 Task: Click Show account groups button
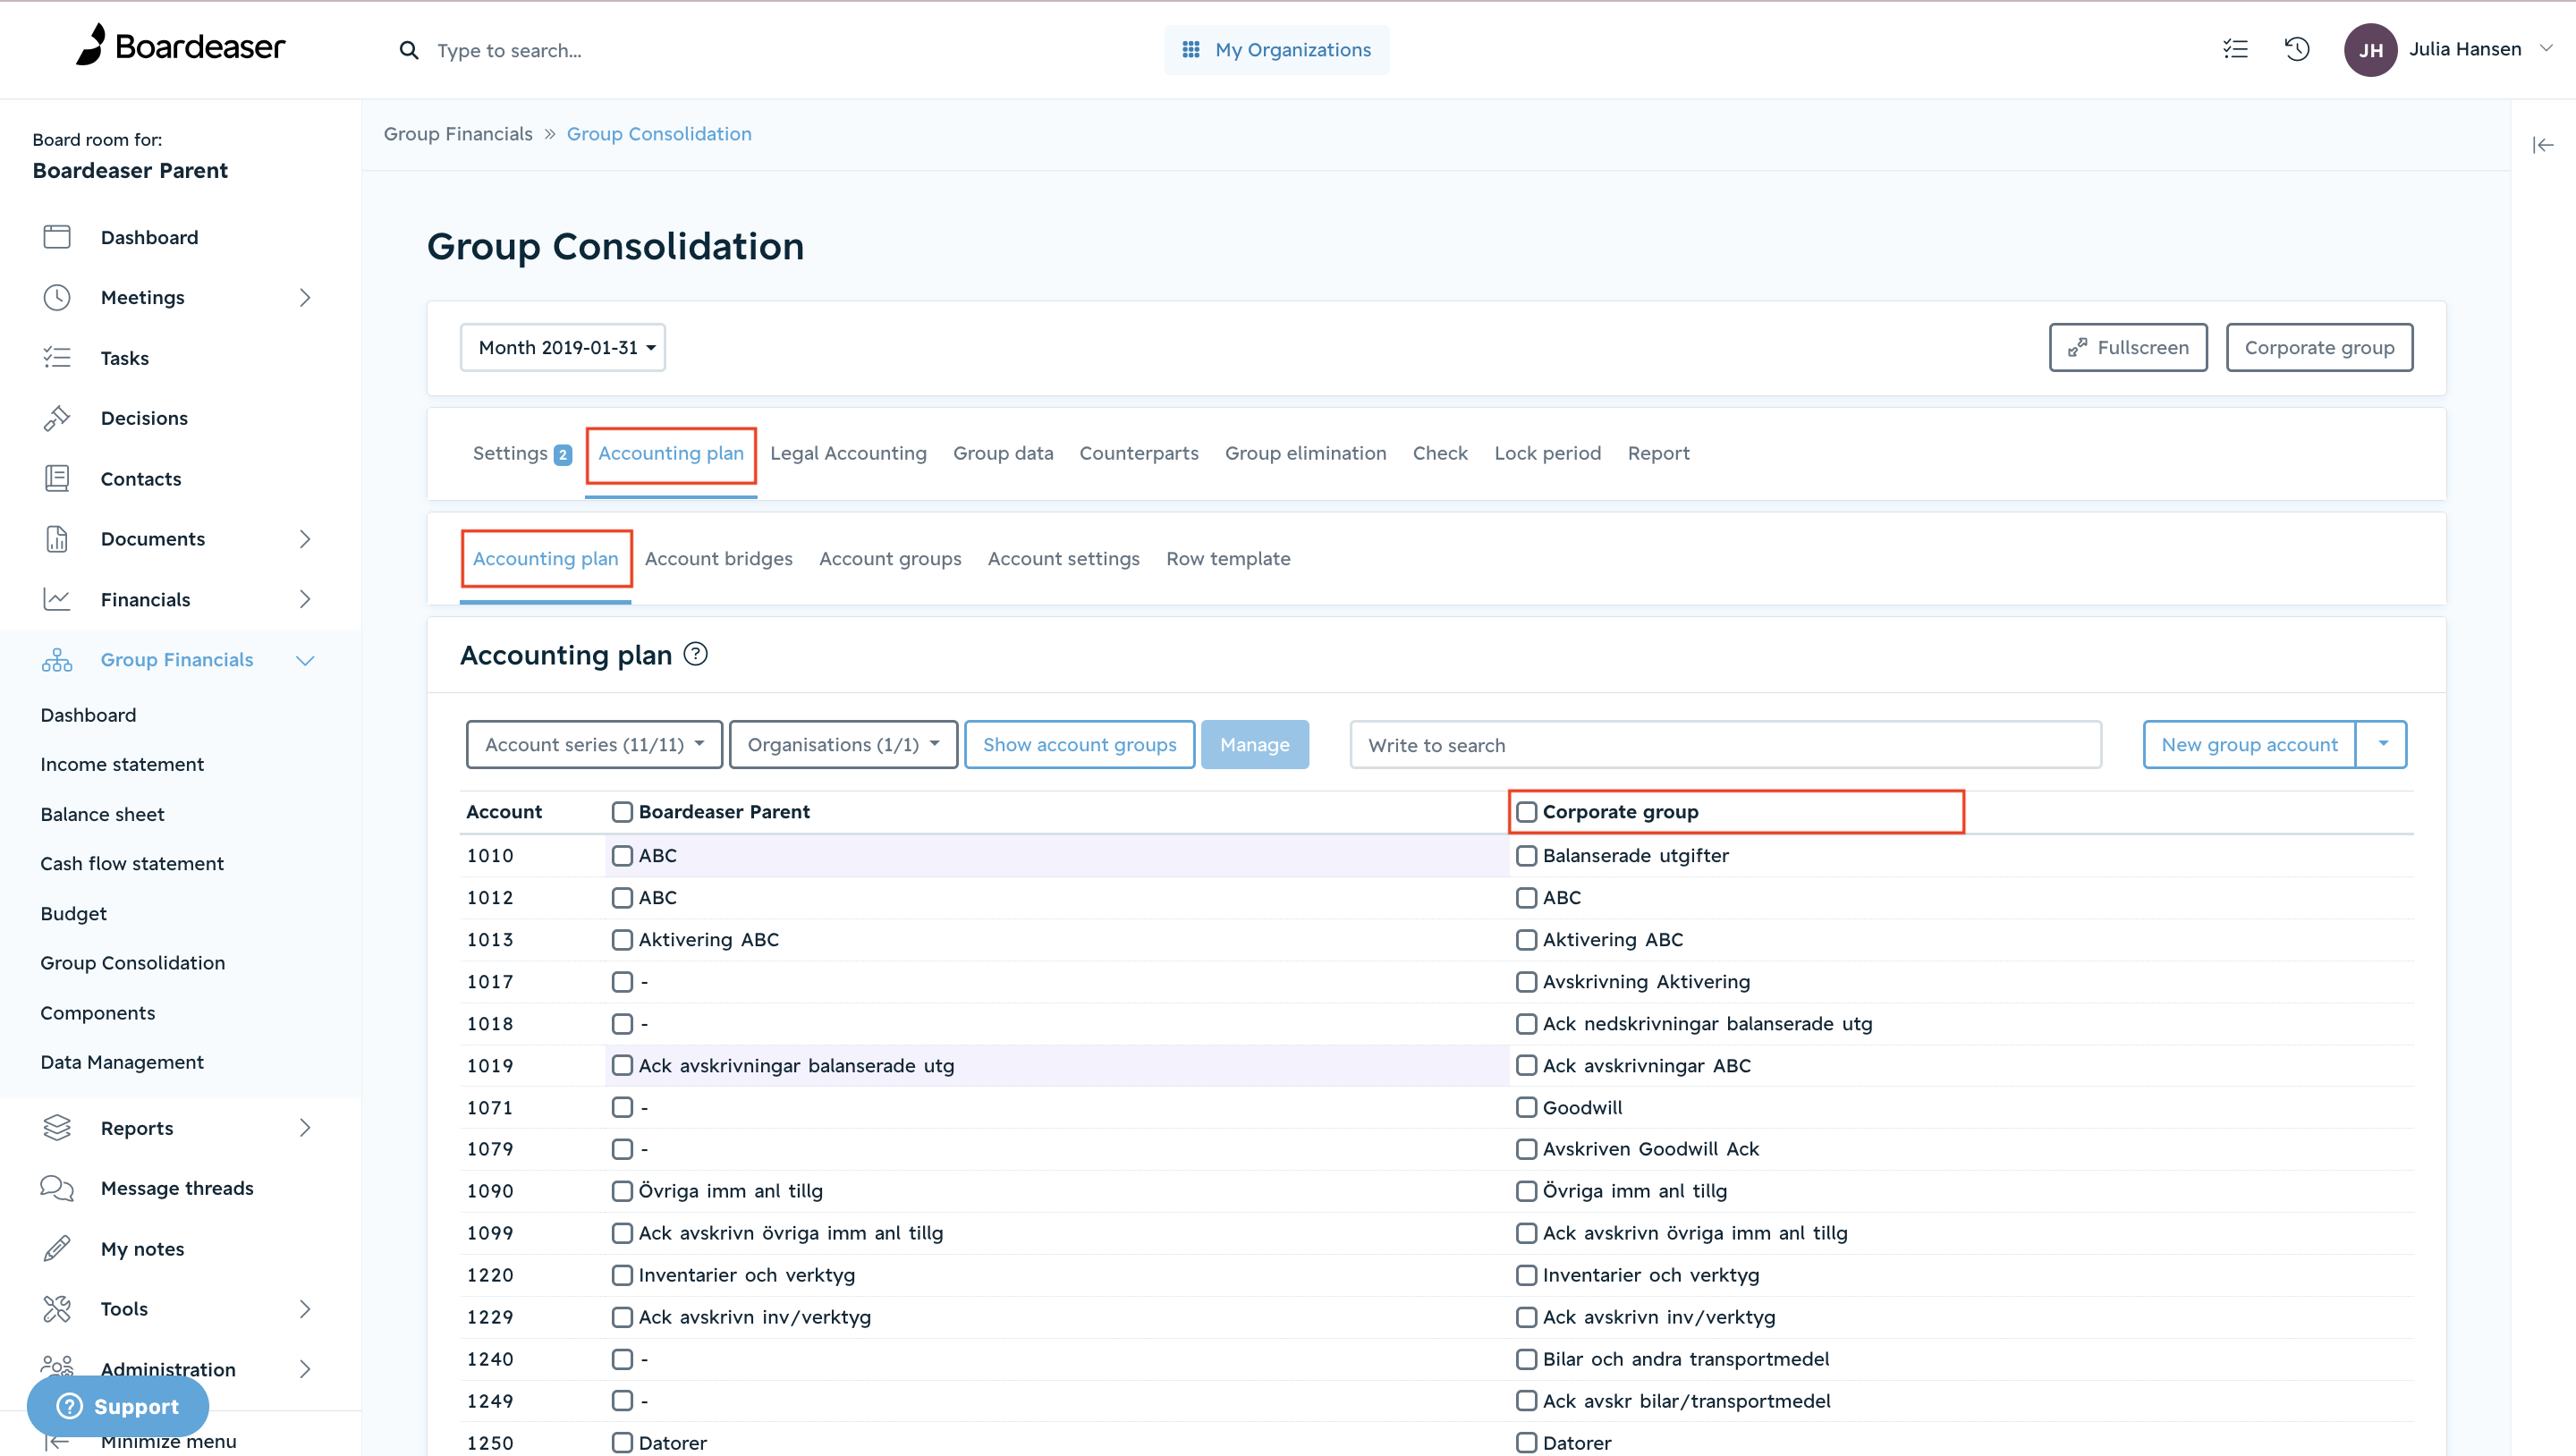[x=1079, y=745]
